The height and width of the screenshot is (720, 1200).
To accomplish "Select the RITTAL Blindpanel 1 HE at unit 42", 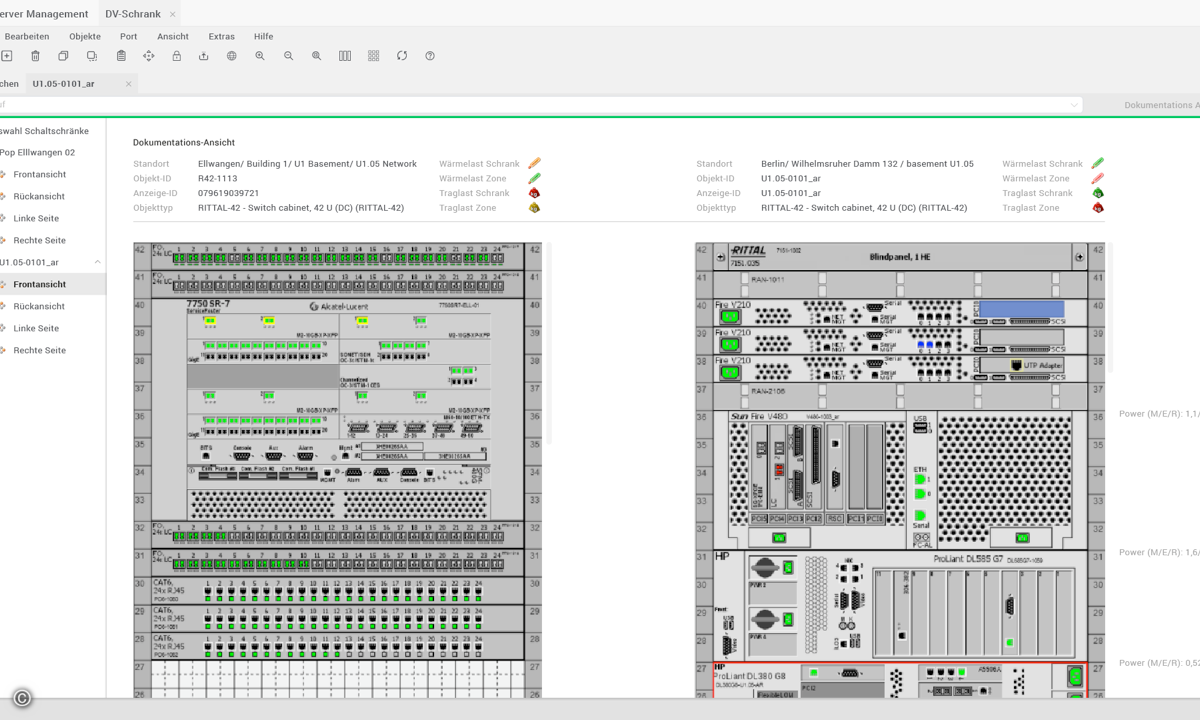I will tap(899, 257).
